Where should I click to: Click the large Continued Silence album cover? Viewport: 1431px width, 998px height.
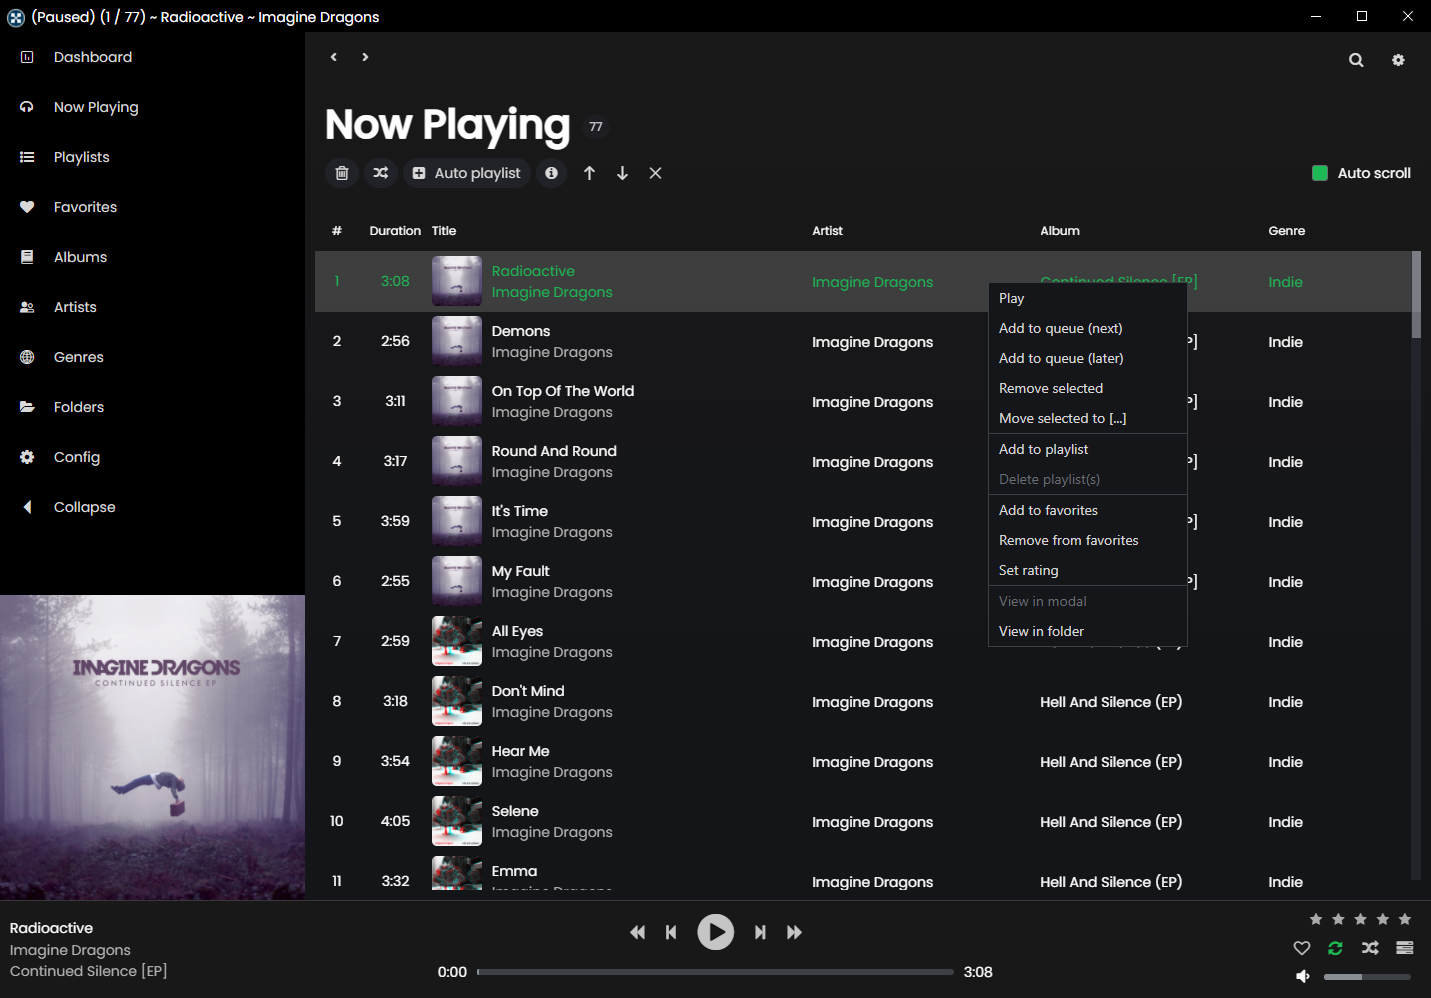(152, 748)
